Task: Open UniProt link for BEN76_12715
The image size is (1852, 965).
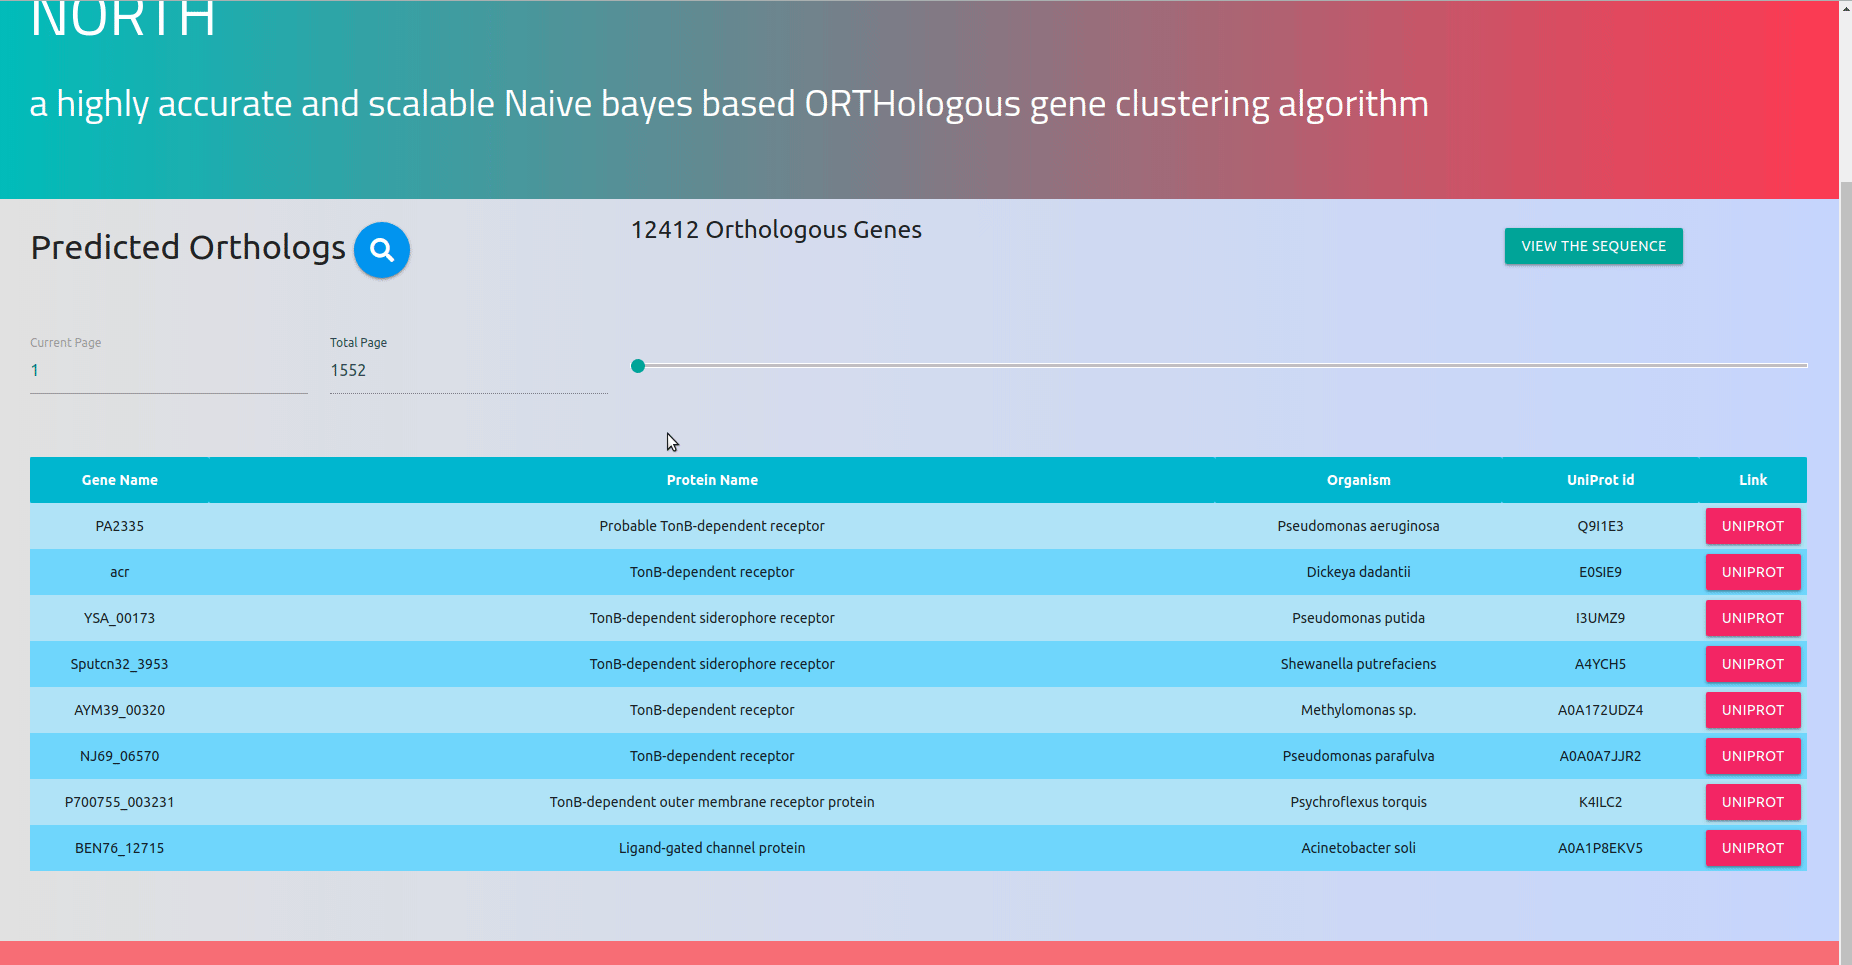Action: 1752,848
